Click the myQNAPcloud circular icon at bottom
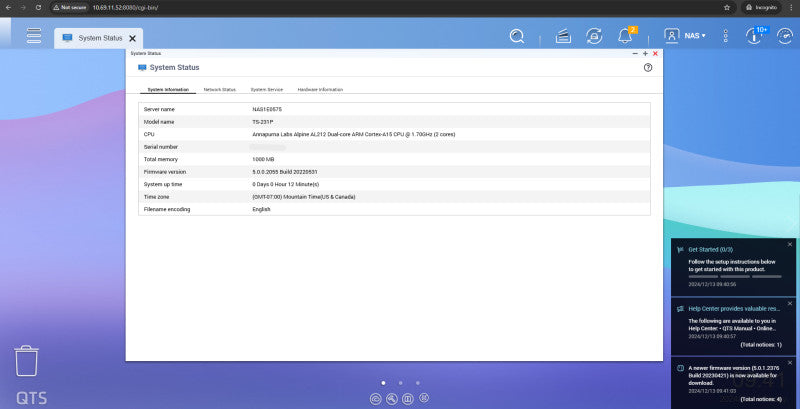 [x=376, y=399]
